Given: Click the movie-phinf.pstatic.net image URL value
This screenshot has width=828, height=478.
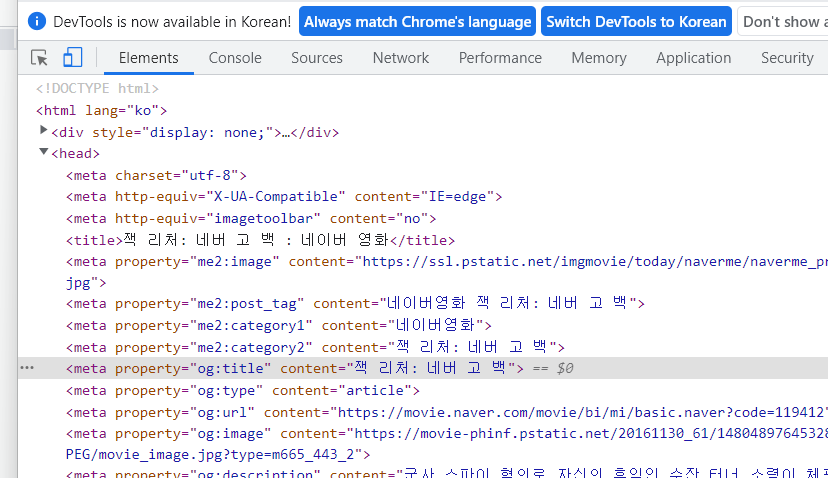Looking at the screenshot, I should point(591,434).
